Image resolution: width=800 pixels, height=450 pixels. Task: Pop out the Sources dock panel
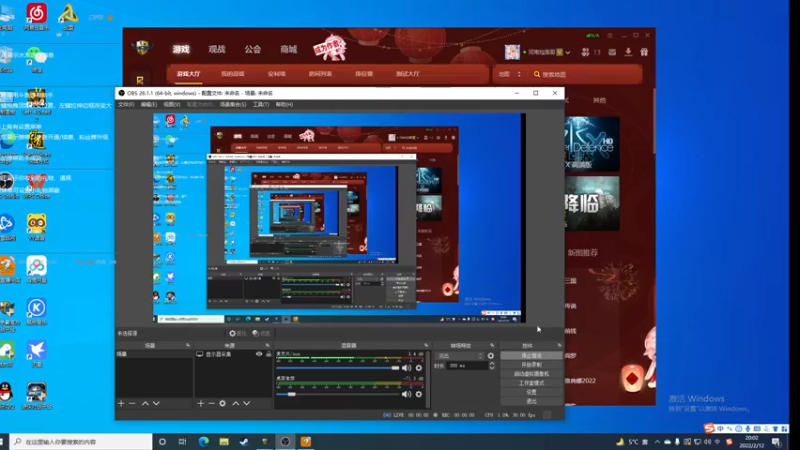(267, 345)
